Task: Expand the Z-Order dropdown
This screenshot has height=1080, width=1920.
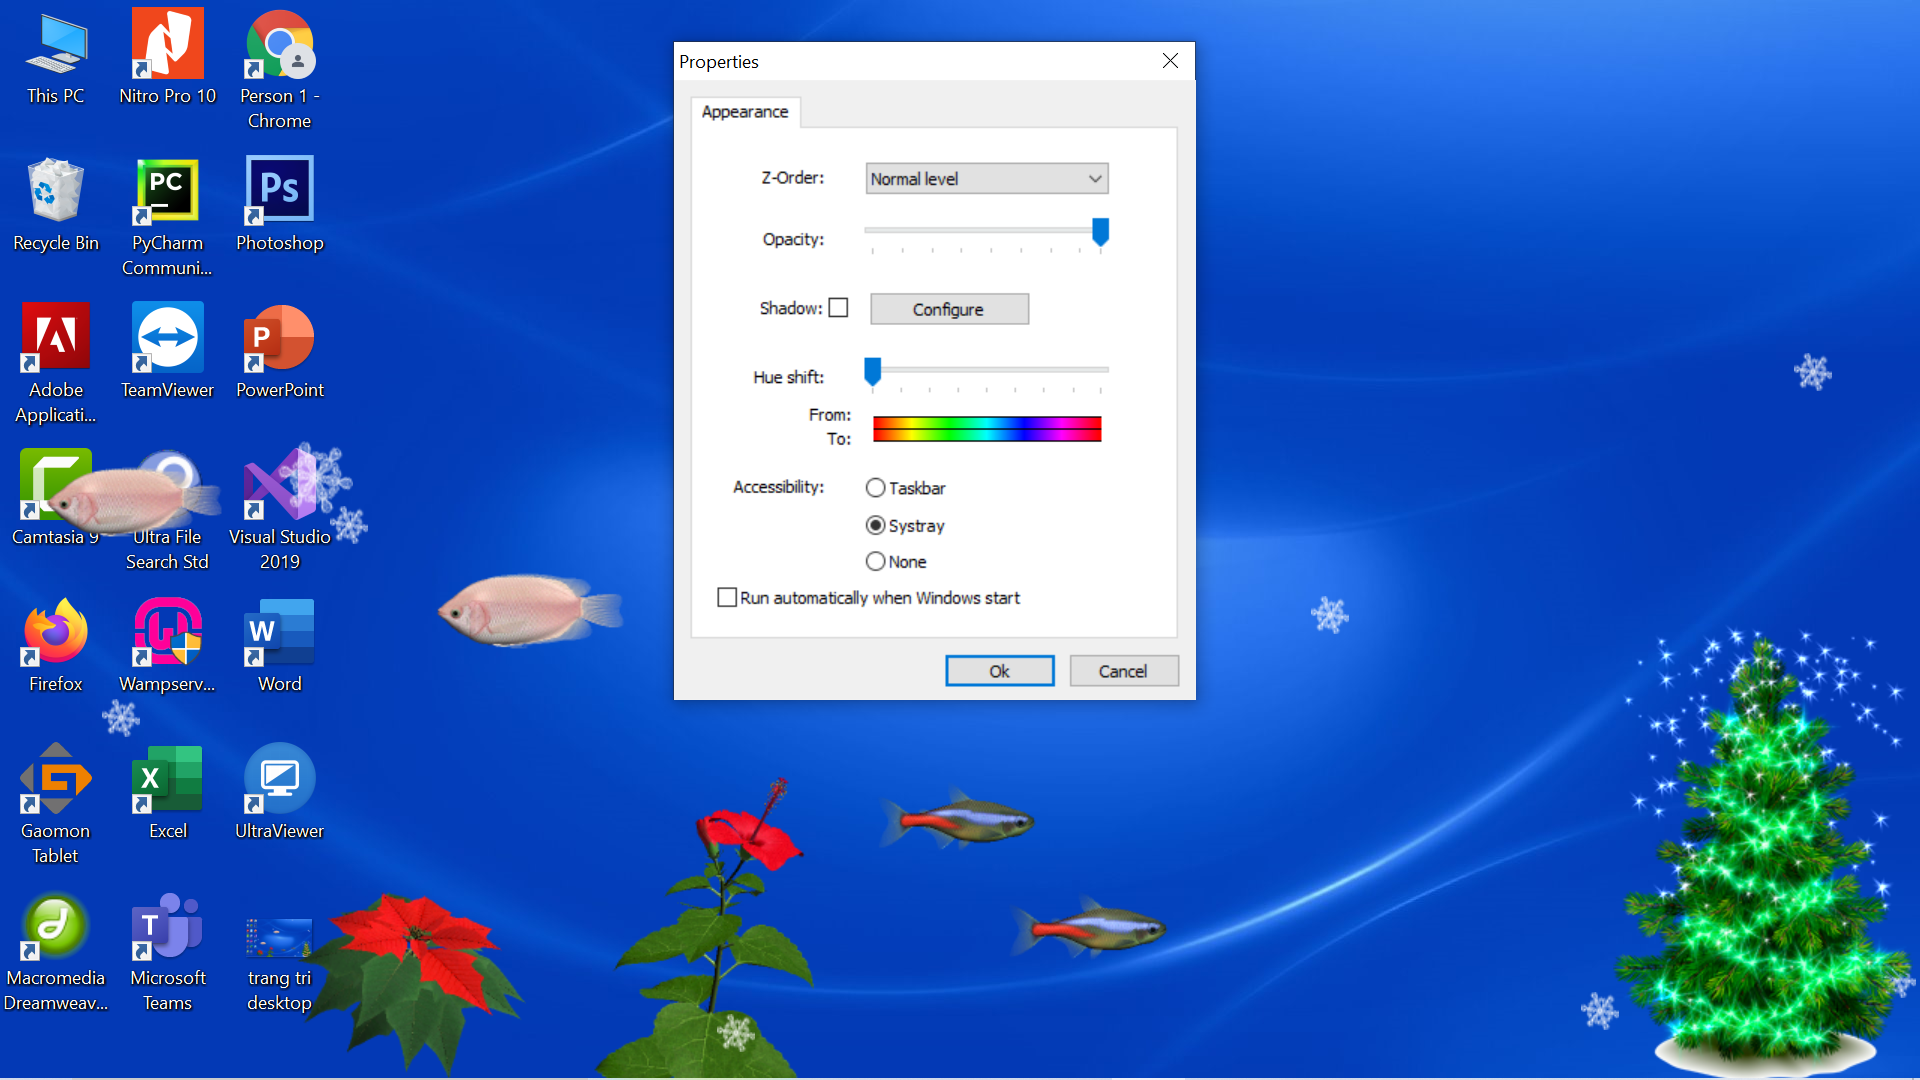Action: coord(987,179)
